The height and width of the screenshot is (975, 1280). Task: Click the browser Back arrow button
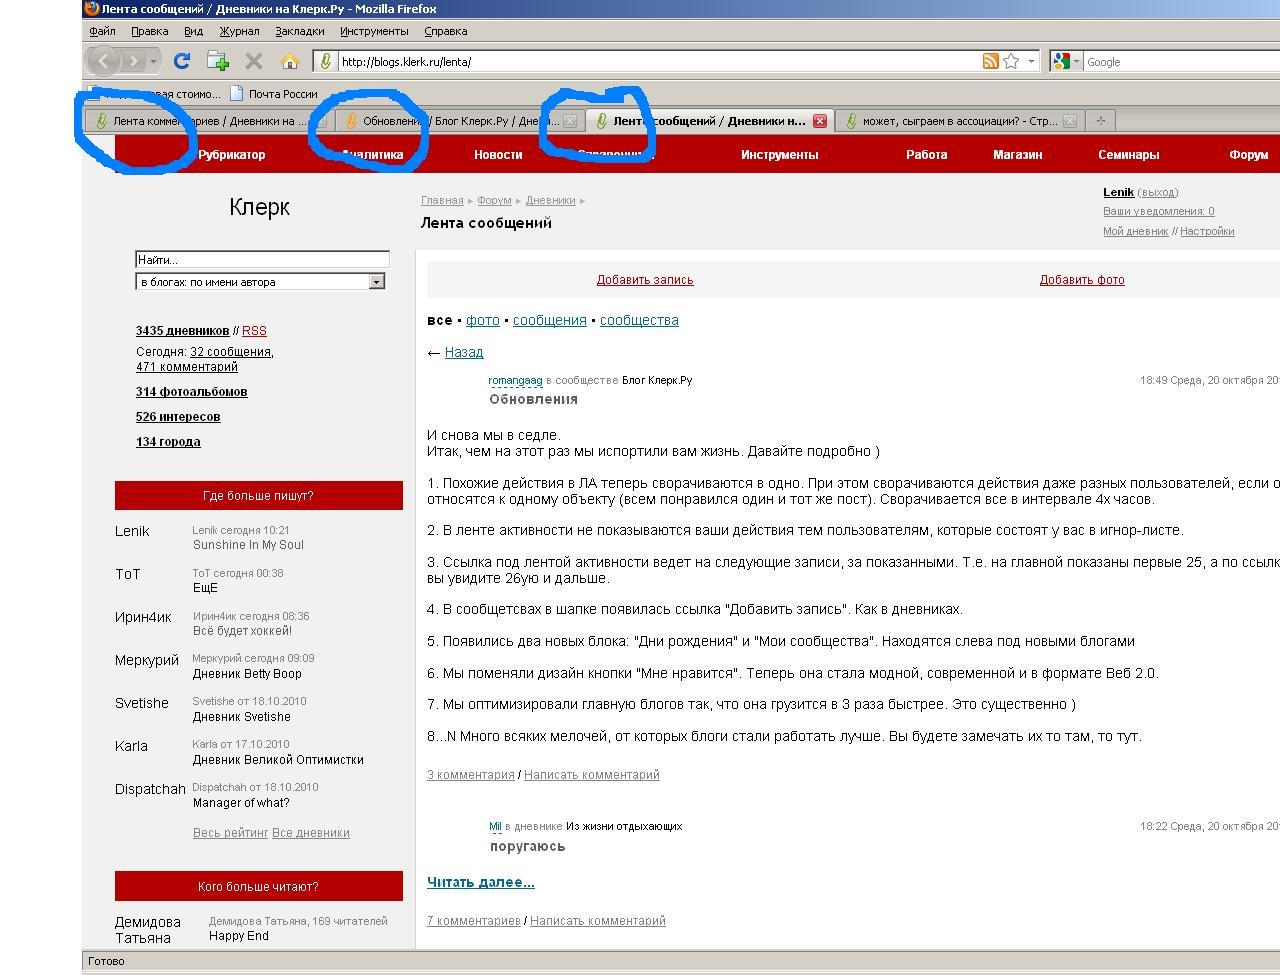(104, 61)
